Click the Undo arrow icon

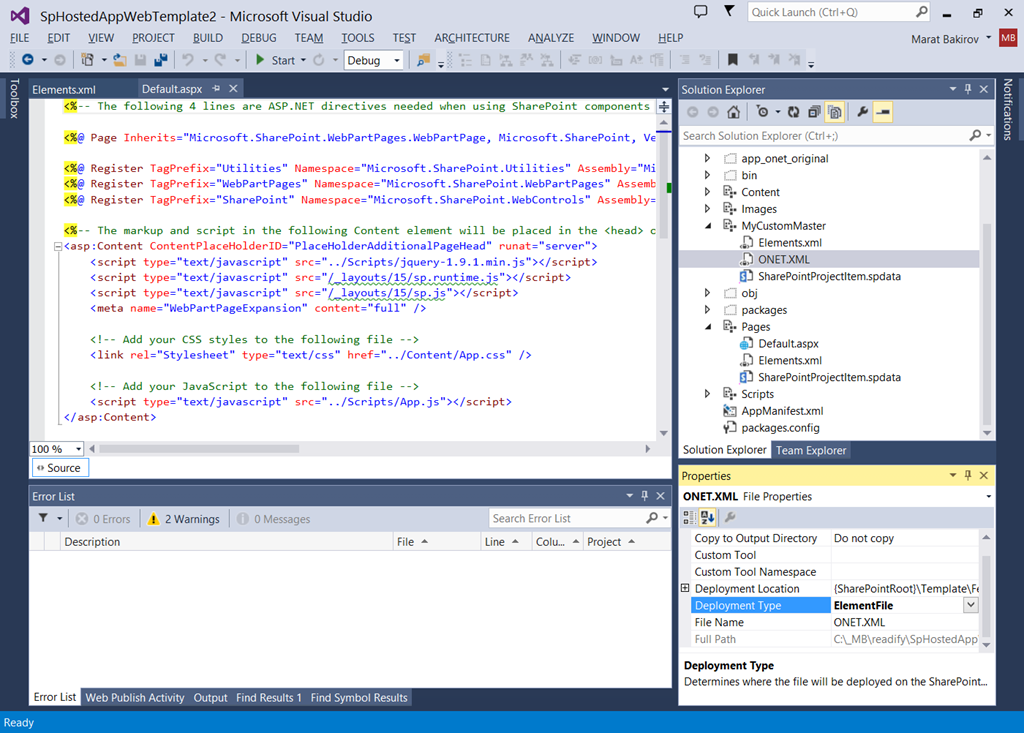point(188,59)
